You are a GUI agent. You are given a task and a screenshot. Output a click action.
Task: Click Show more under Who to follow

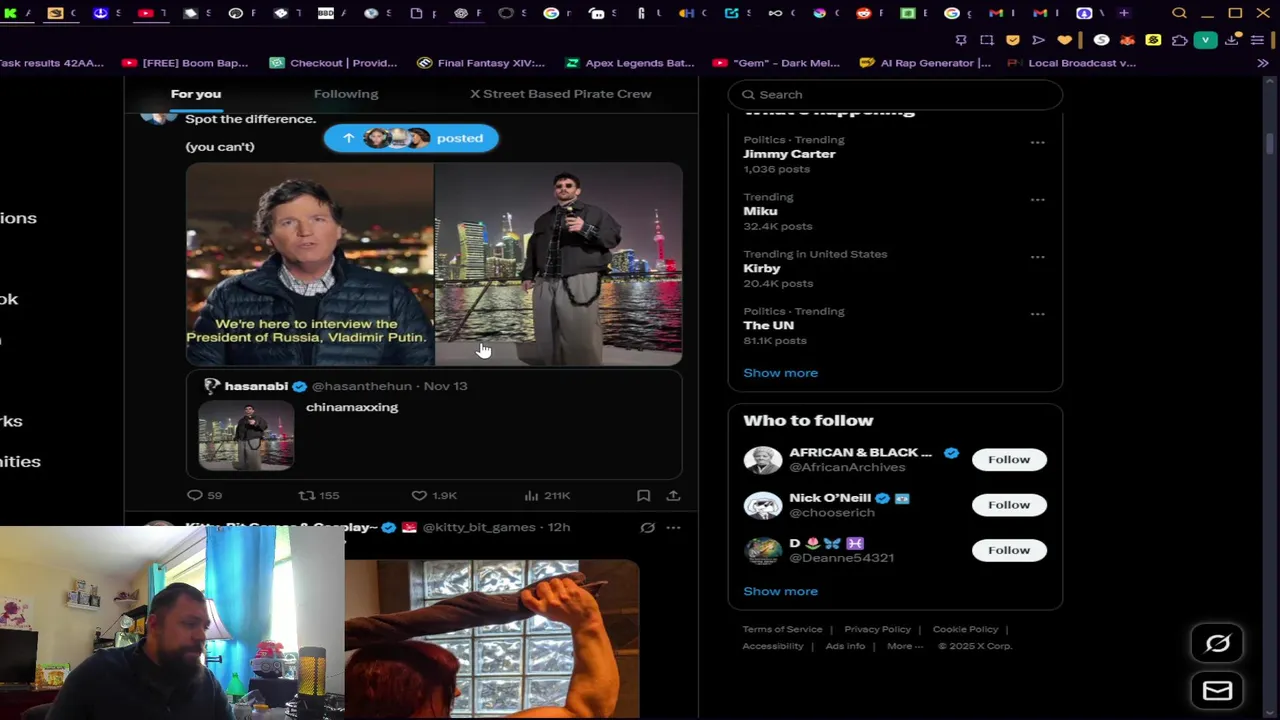780,591
